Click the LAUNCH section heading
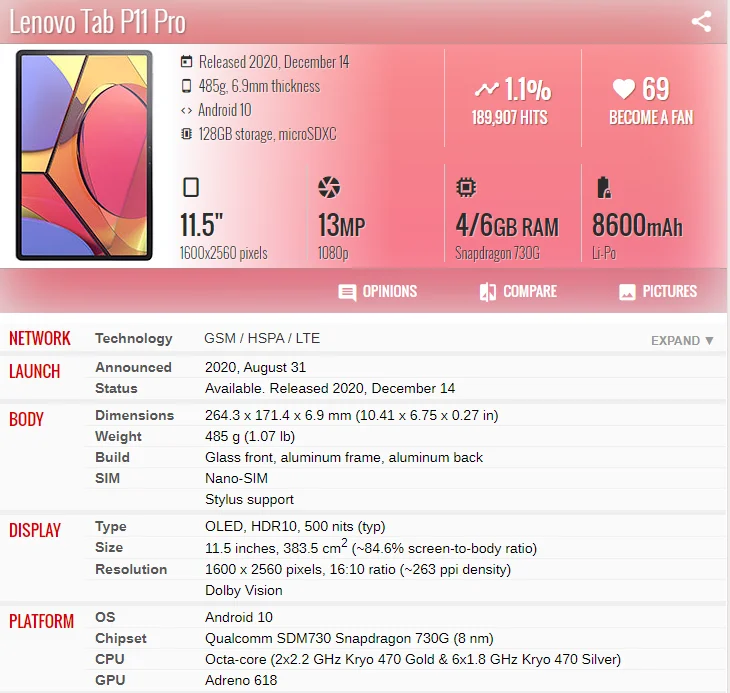Image resolution: width=730 pixels, height=693 pixels. (x=34, y=371)
